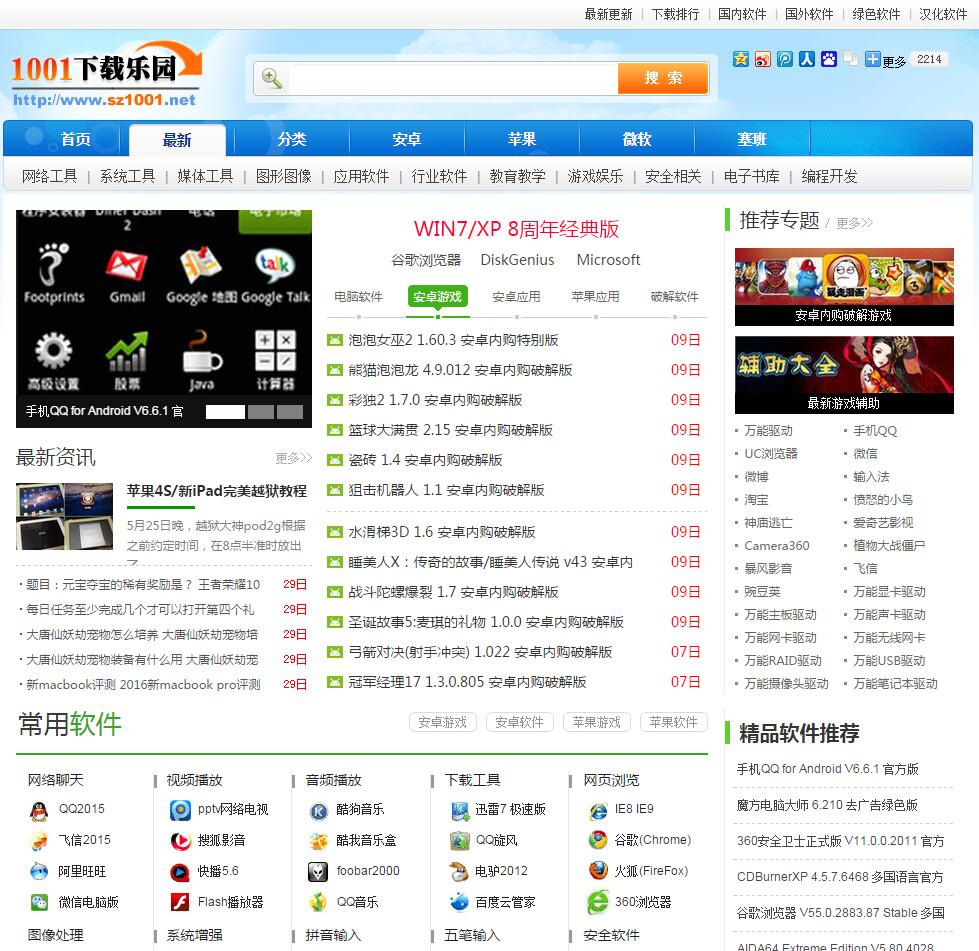Viewport: 979px width, 951px height.
Task: Click the 微信电脑版 icon
Action: point(39,902)
